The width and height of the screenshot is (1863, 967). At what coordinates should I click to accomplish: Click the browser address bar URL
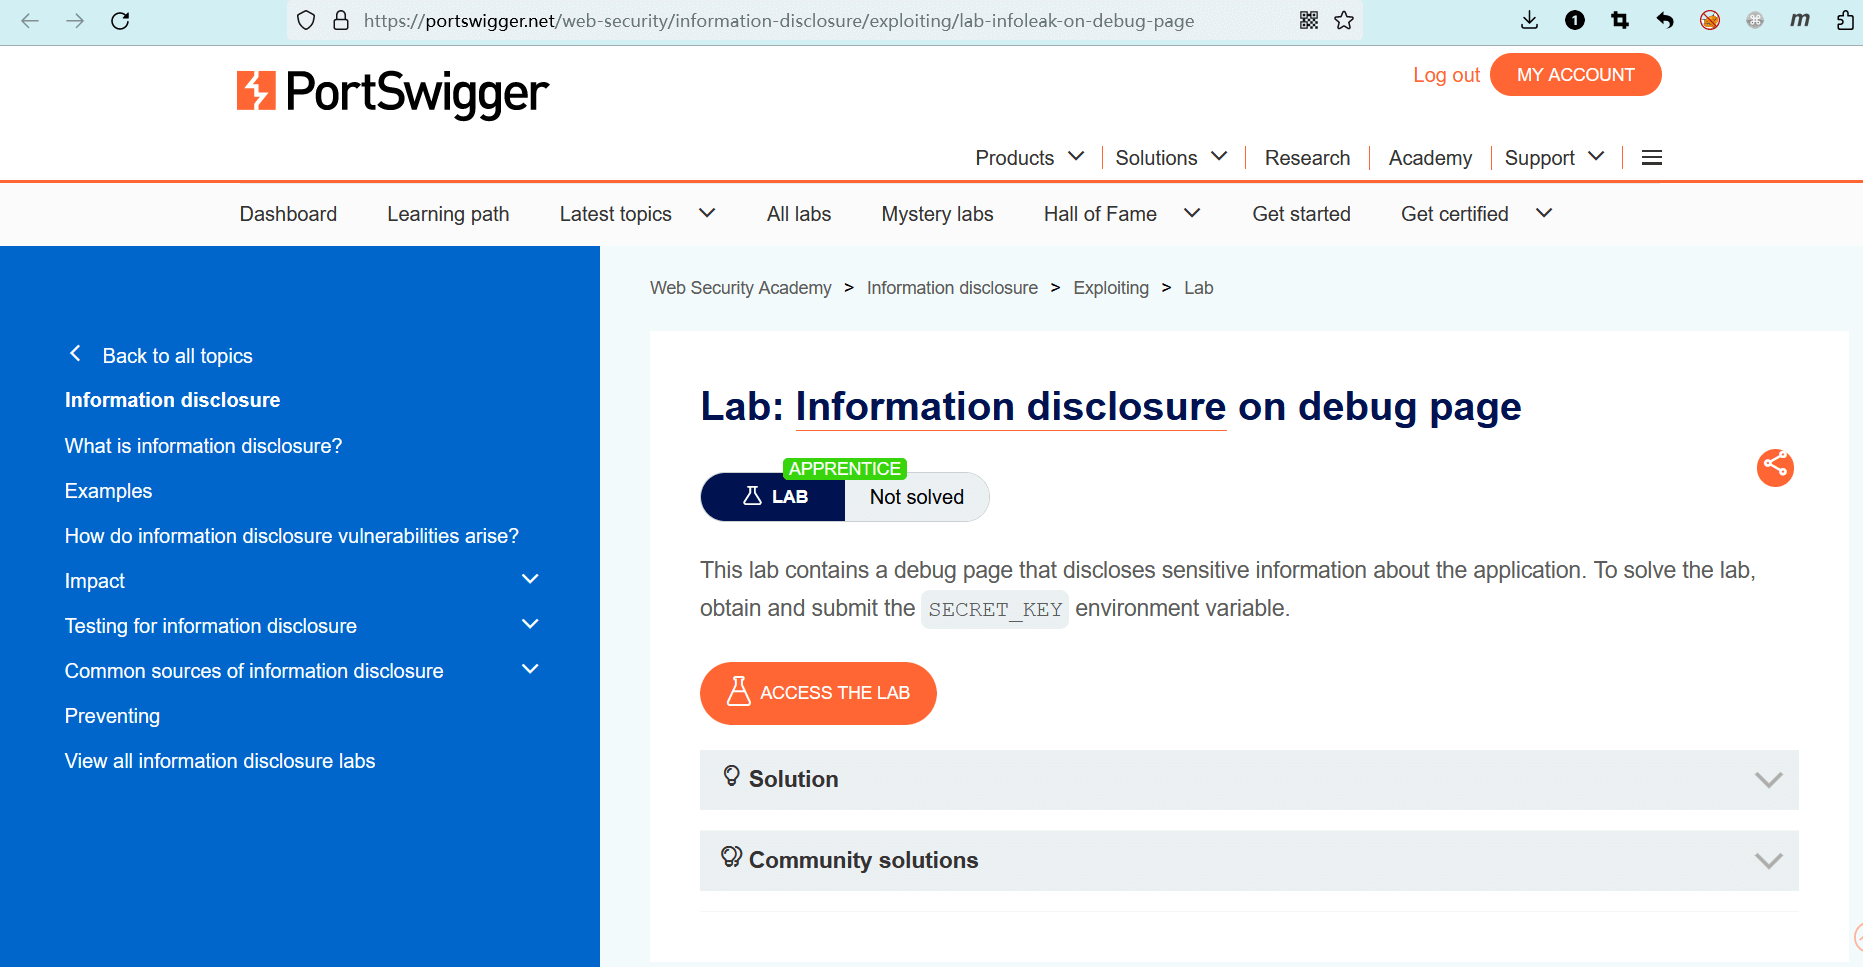click(778, 21)
